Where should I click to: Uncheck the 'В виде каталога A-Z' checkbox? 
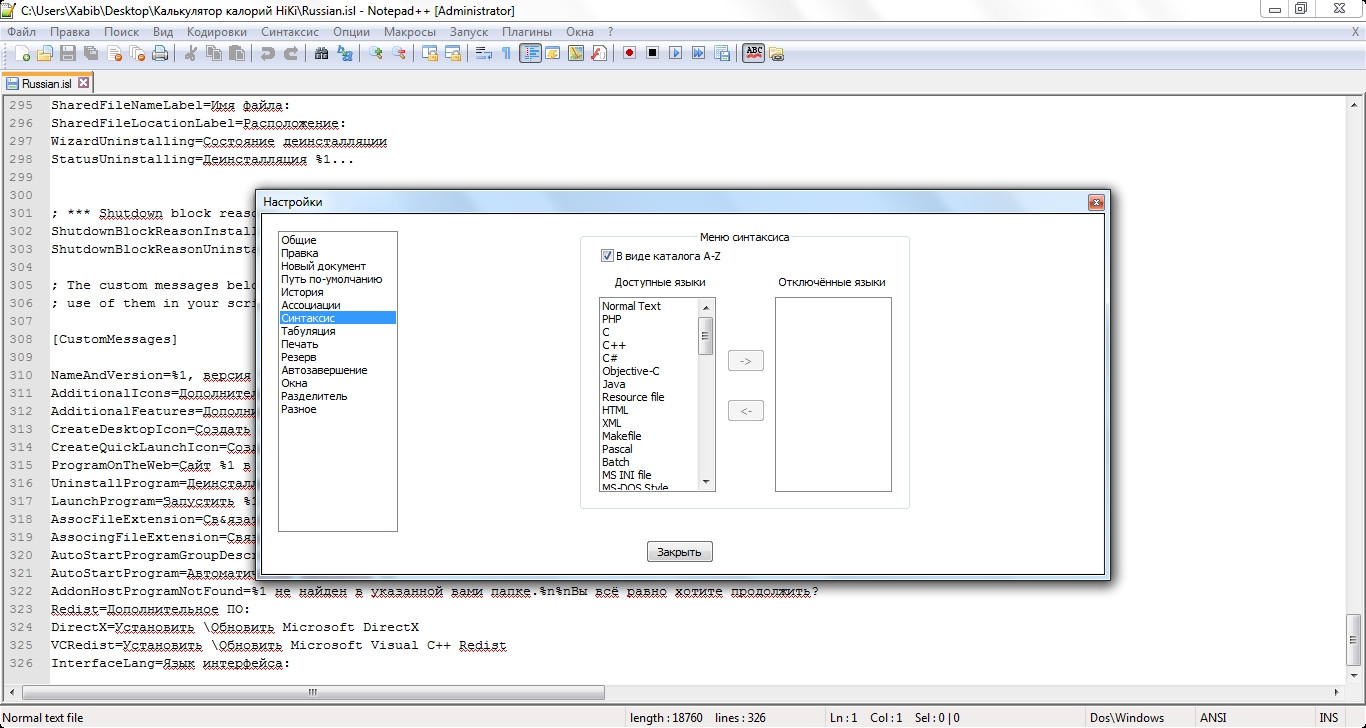[x=607, y=256]
